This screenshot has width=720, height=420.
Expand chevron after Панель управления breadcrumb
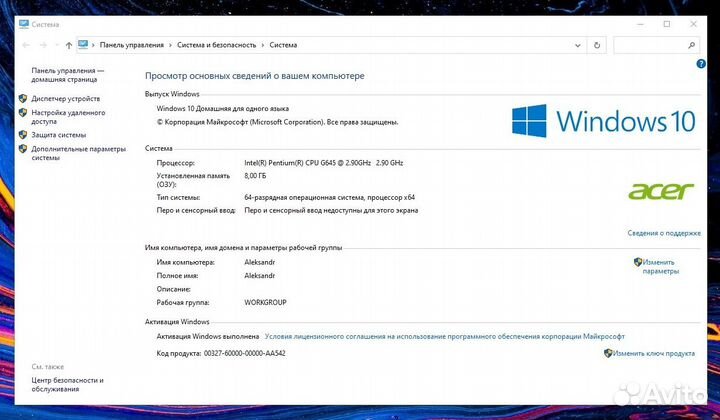pyautogui.click(x=170, y=45)
